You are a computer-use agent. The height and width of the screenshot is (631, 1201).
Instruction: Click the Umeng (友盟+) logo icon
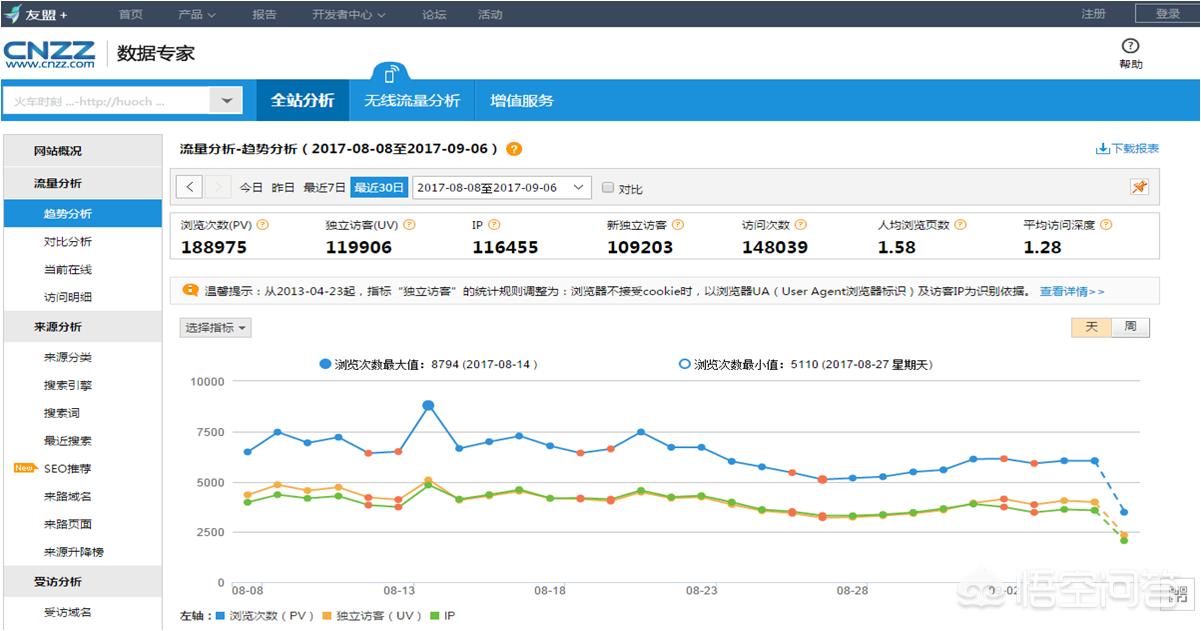(x=13, y=14)
